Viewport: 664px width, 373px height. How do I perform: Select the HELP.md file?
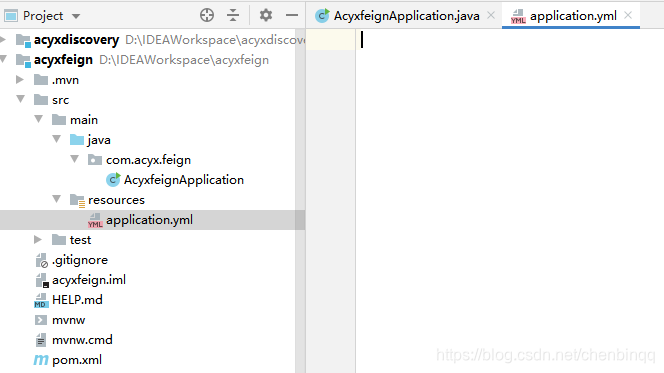coord(77,300)
